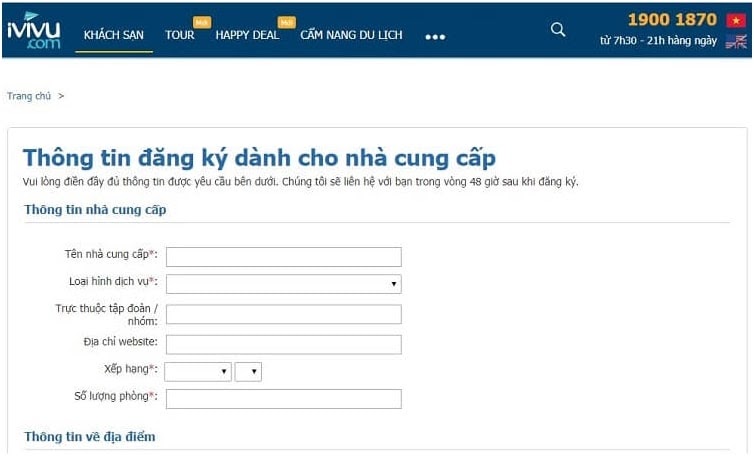
Task: Call hotline 1900 1870 link
Action: [672, 20]
